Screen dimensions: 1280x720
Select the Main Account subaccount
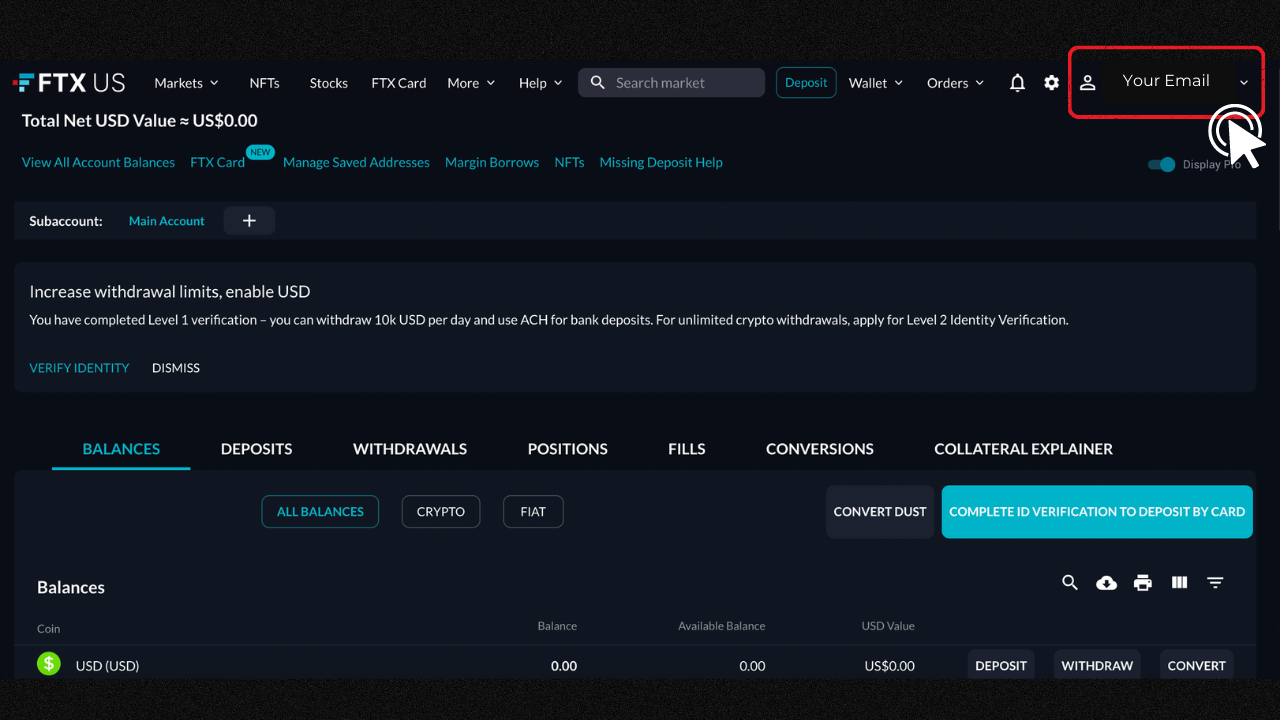(x=167, y=221)
